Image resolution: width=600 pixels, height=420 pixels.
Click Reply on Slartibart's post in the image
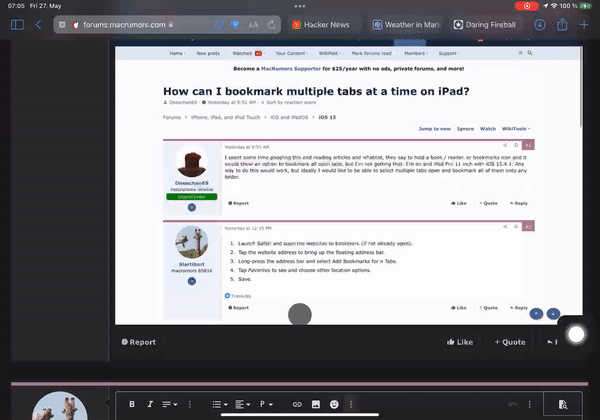[519, 308]
